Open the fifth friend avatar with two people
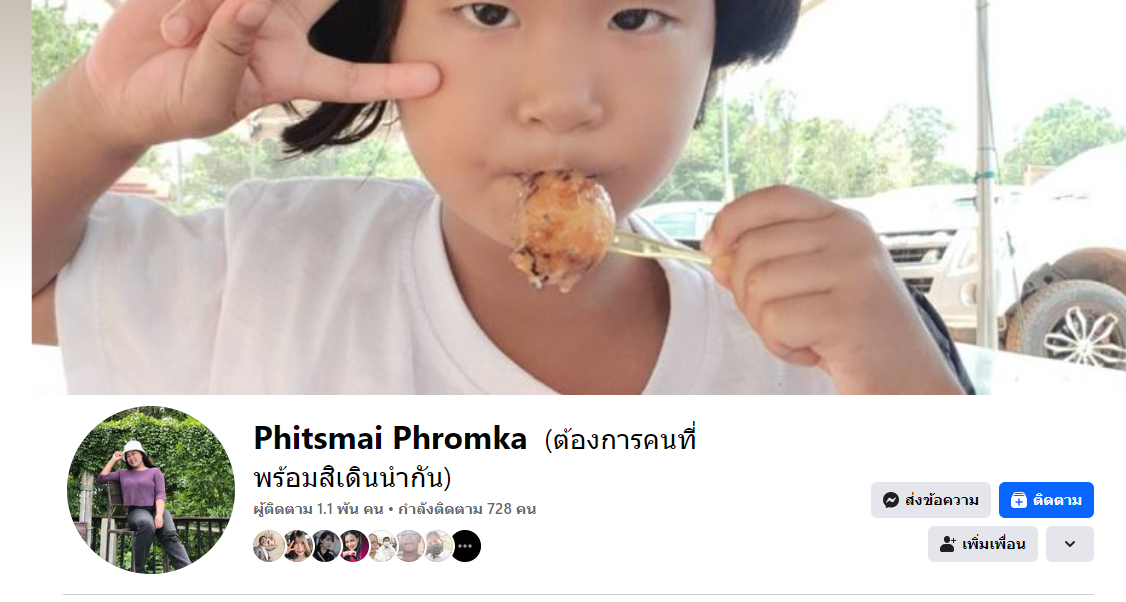 point(381,546)
